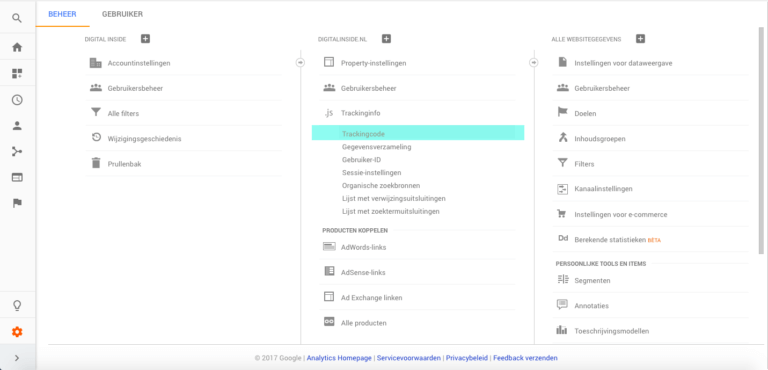Open Acquisition reports sidebar icon
Image resolution: width=768 pixels, height=370 pixels.
pyautogui.click(x=17, y=151)
